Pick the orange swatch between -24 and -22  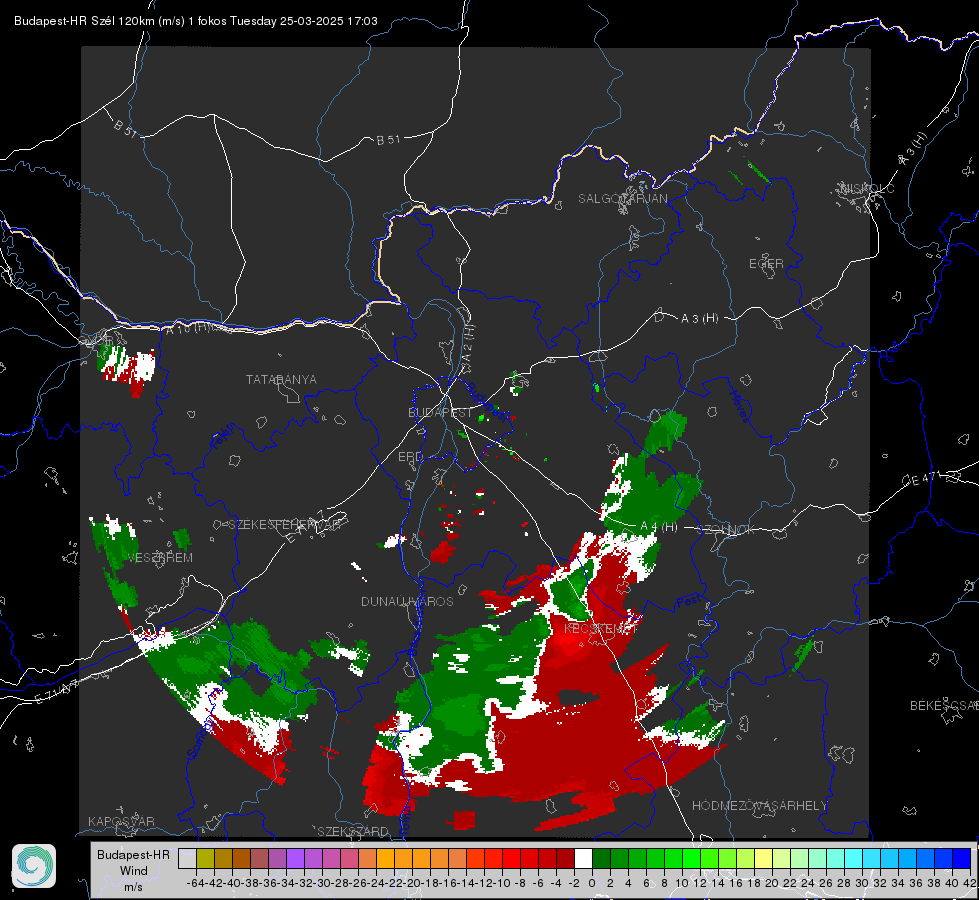385,858
